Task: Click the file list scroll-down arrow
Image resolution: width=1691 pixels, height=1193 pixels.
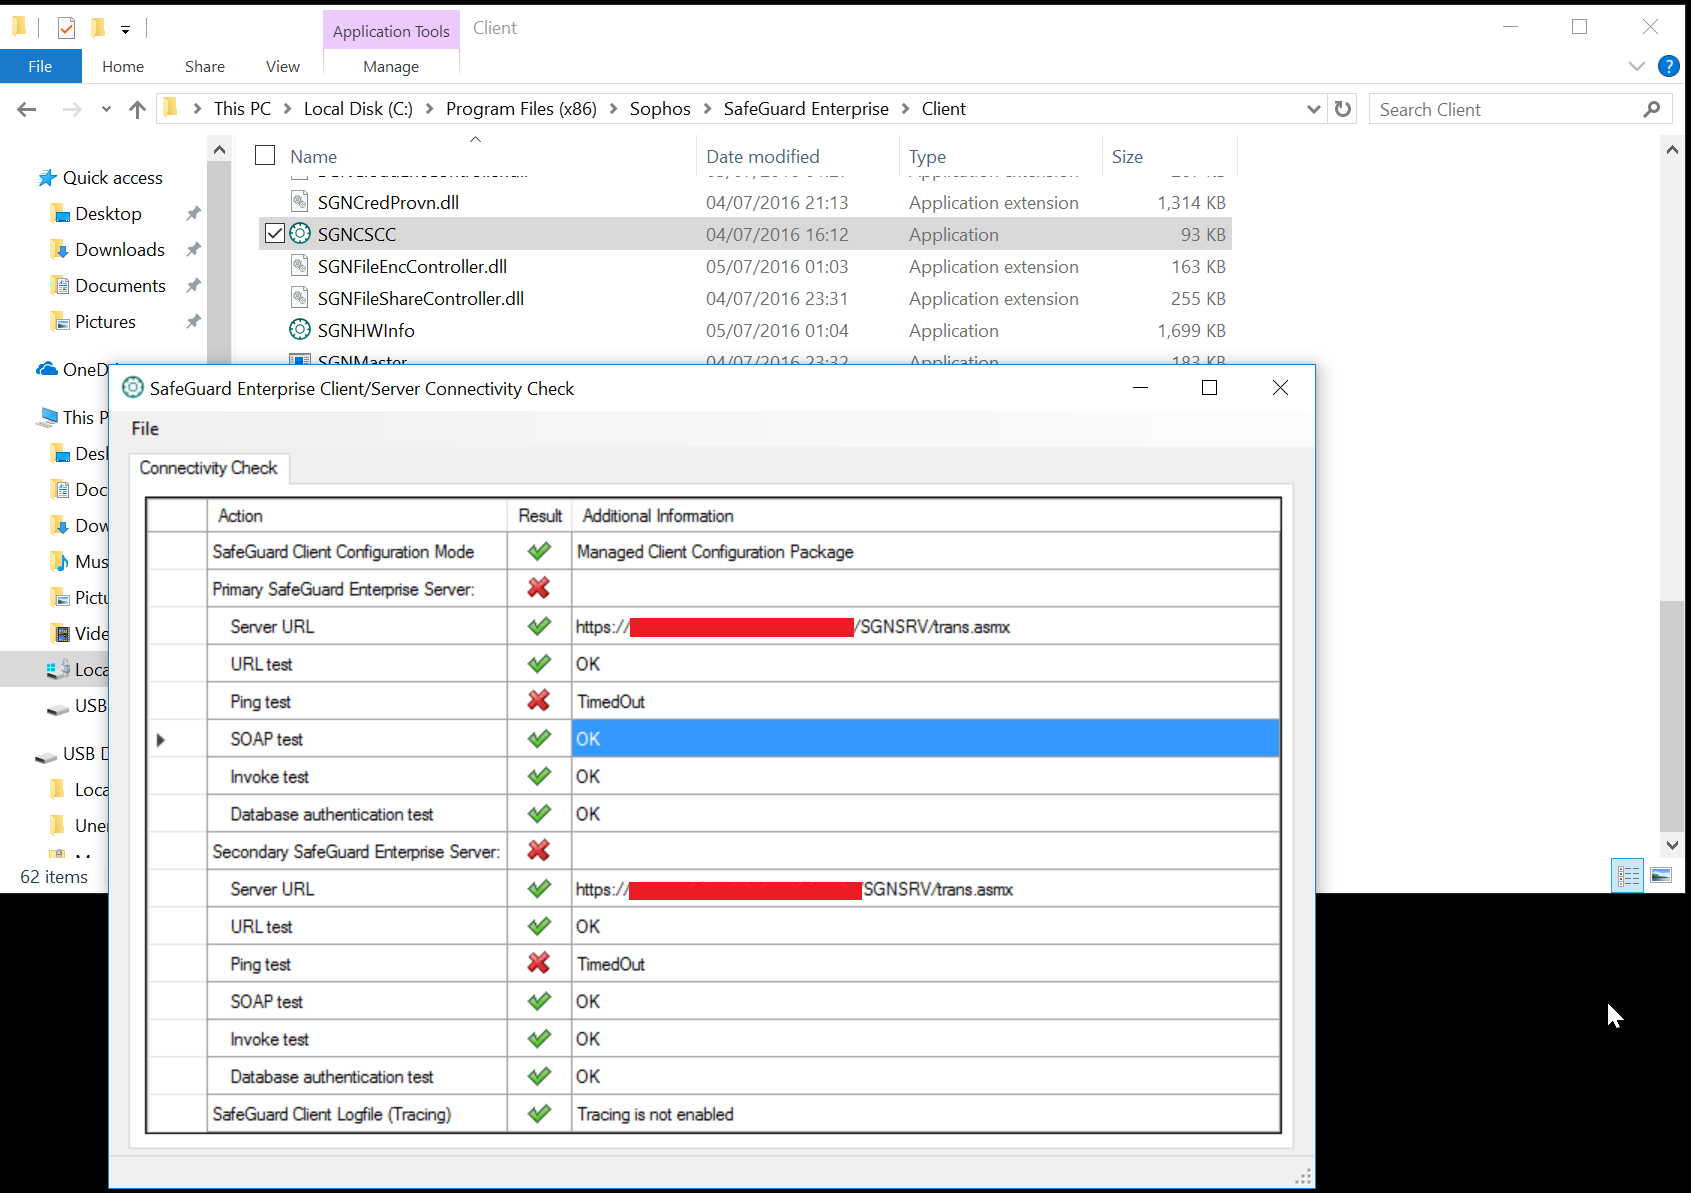Action: pyautogui.click(x=1671, y=845)
